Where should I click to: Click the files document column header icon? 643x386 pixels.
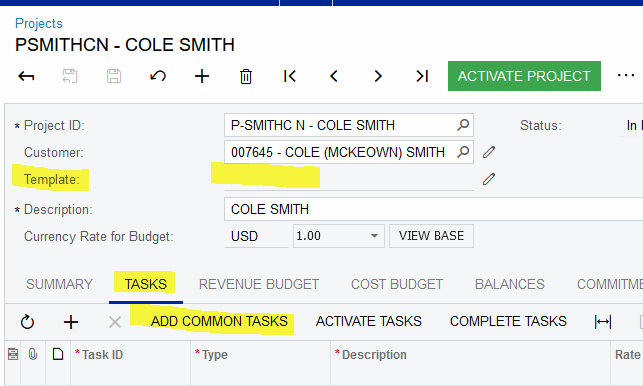[58, 354]
